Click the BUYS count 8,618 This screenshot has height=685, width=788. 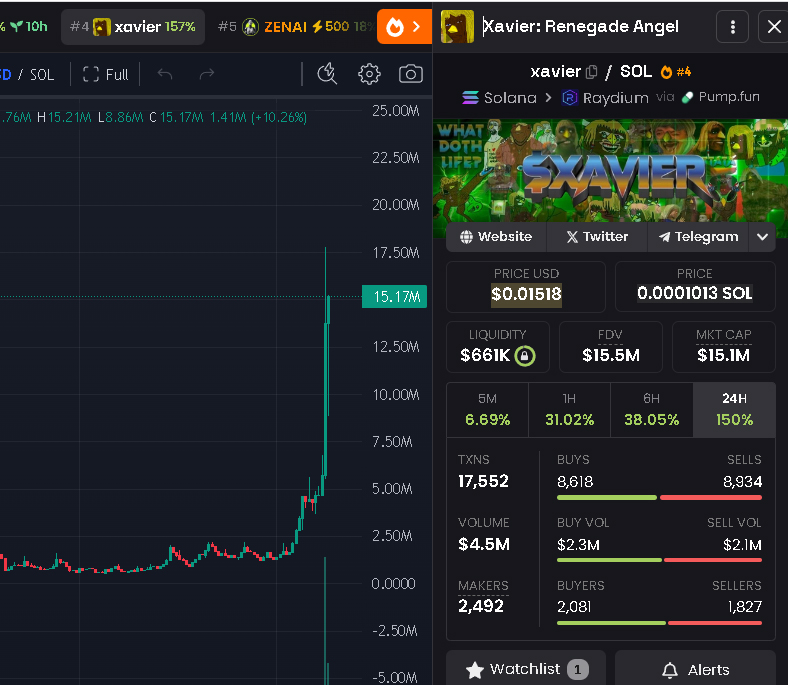575,482
